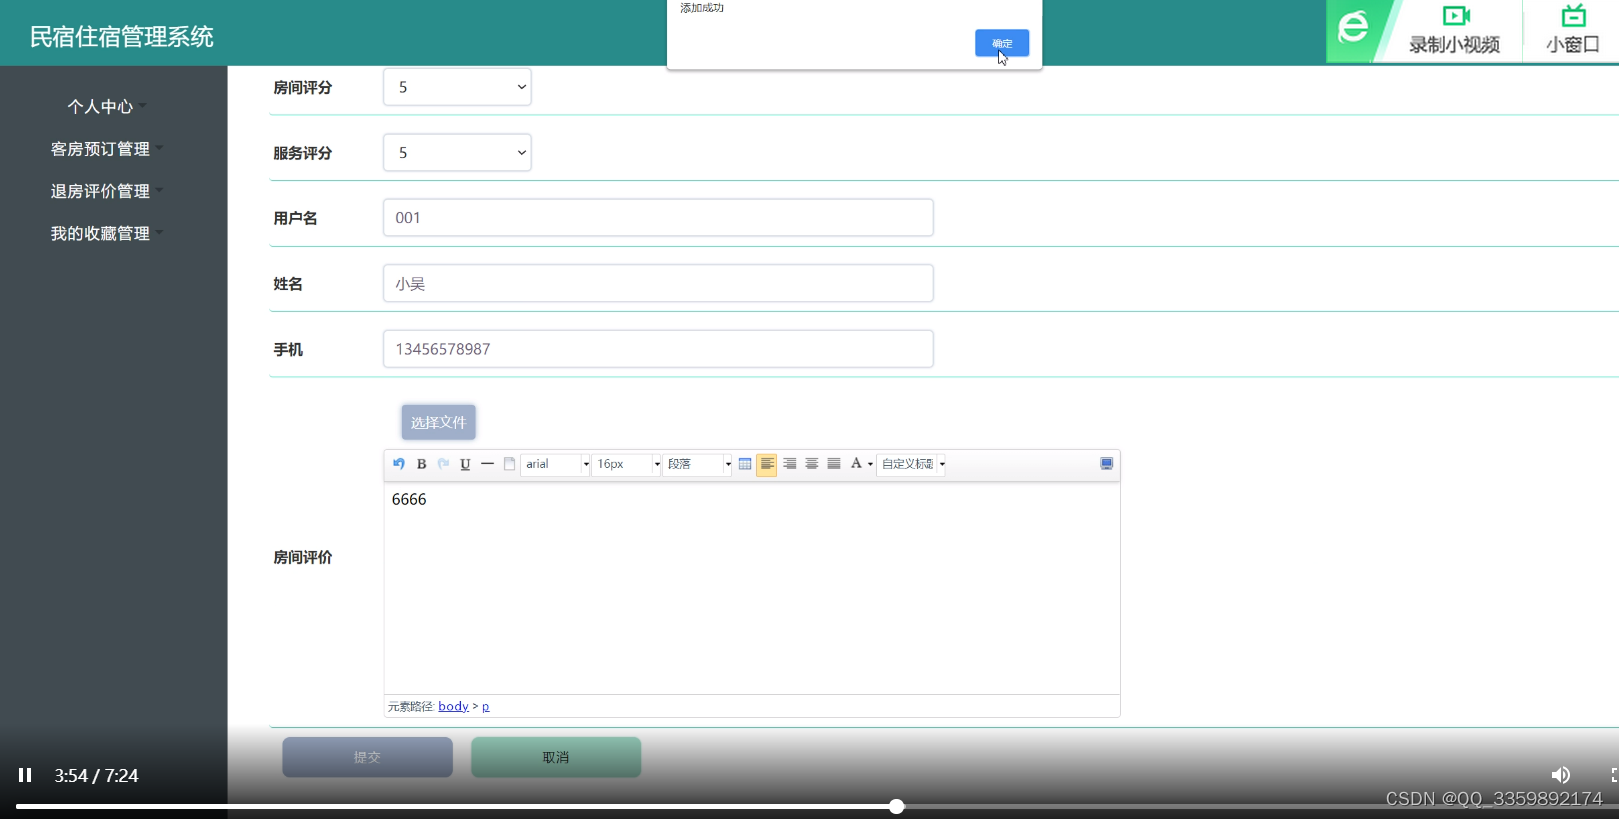Click the 选择文件 choose file button

[x=438, y=422]
